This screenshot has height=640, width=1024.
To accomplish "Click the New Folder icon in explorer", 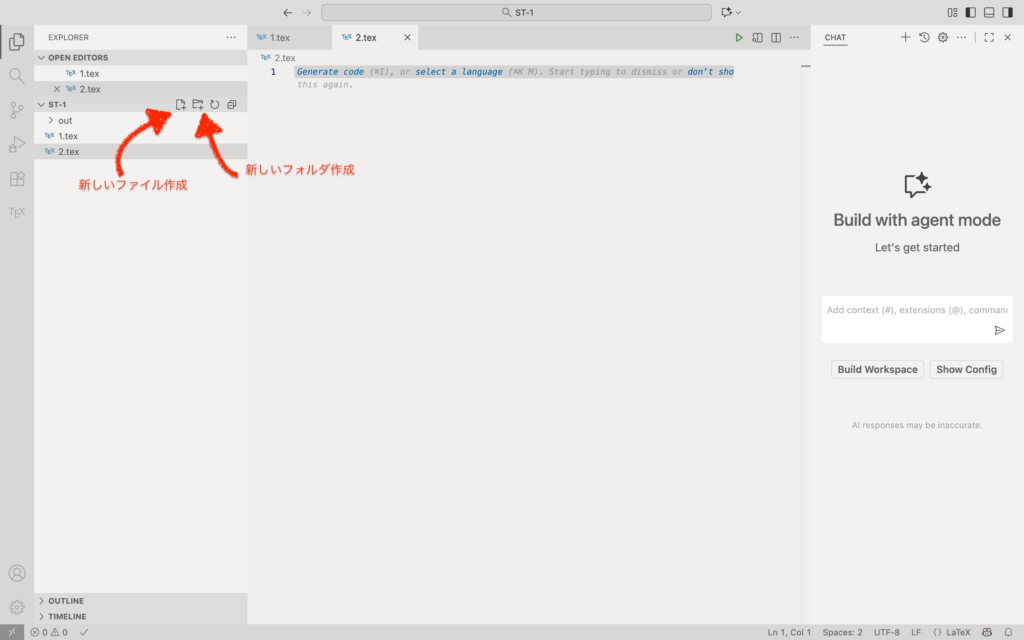I will click(198, 105).
